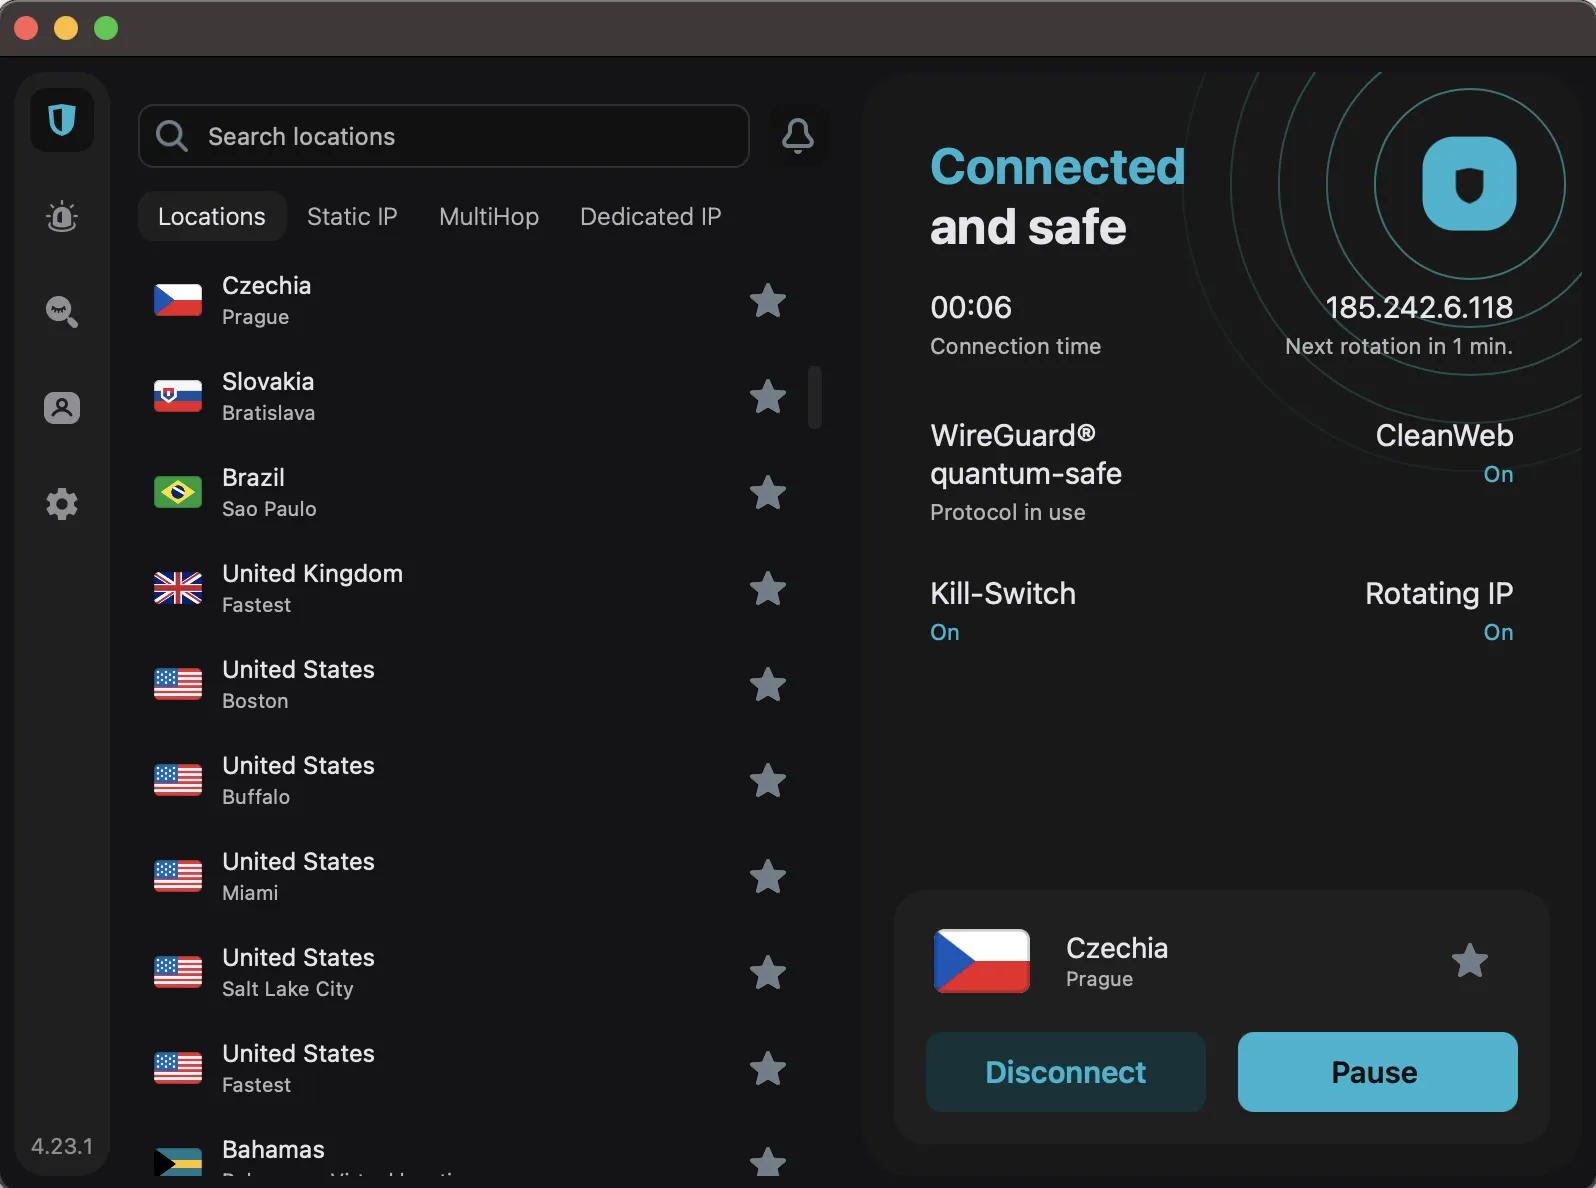Select Slovakia Bratislava location
1596x1188 pixels.
tap(470, 396)
